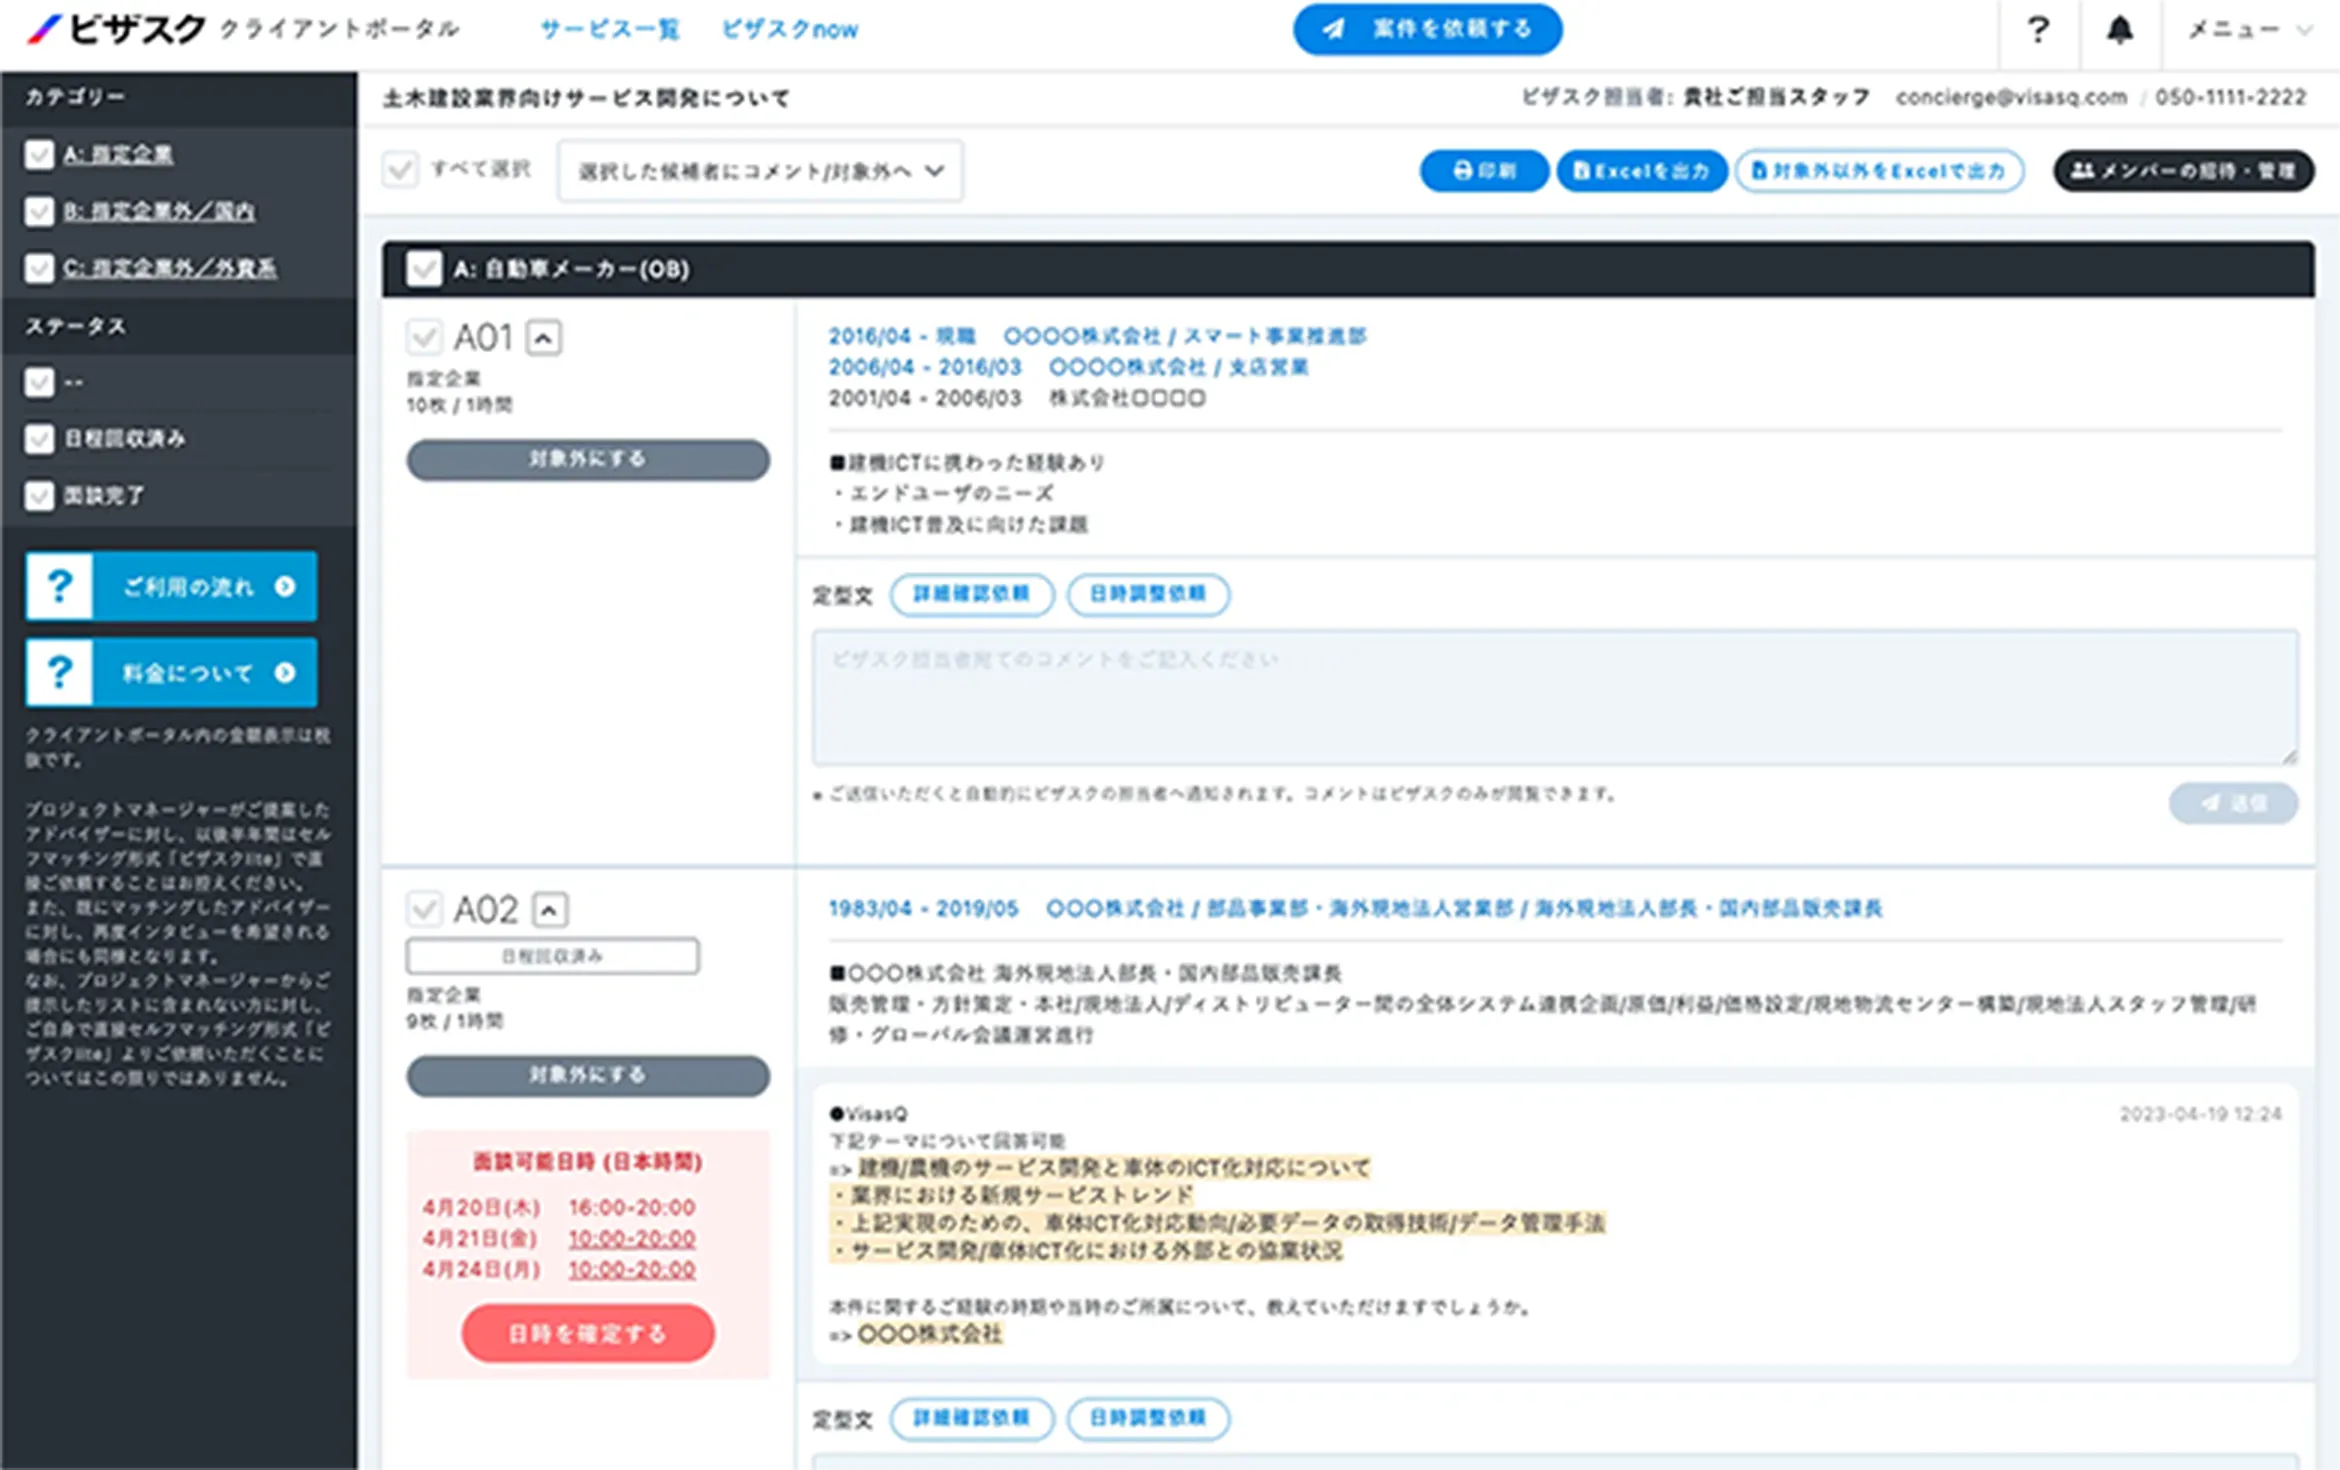This screenshot has width=2340, height=1470.
Task: Click concierge@visasq.com email address
Action: [2011, 97]
